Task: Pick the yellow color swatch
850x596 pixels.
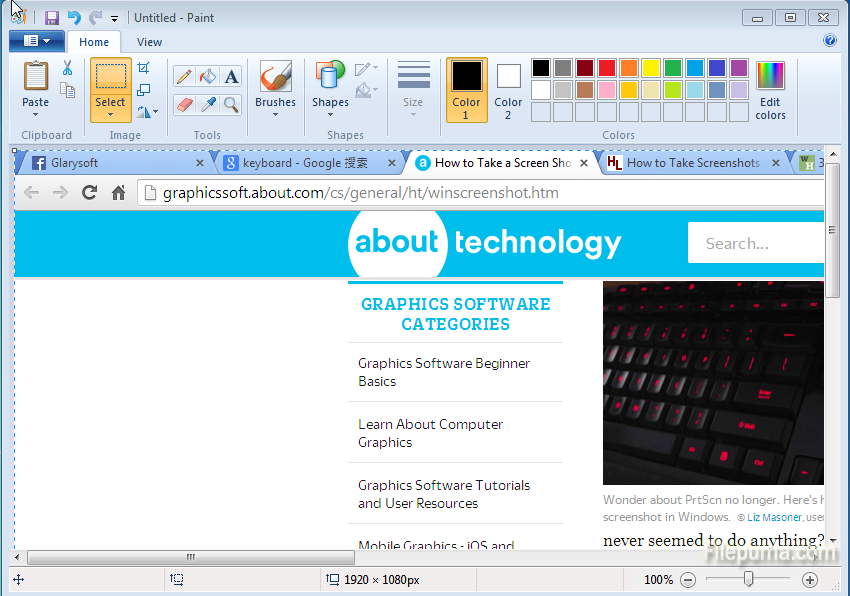Action: [x=651, y=68]
